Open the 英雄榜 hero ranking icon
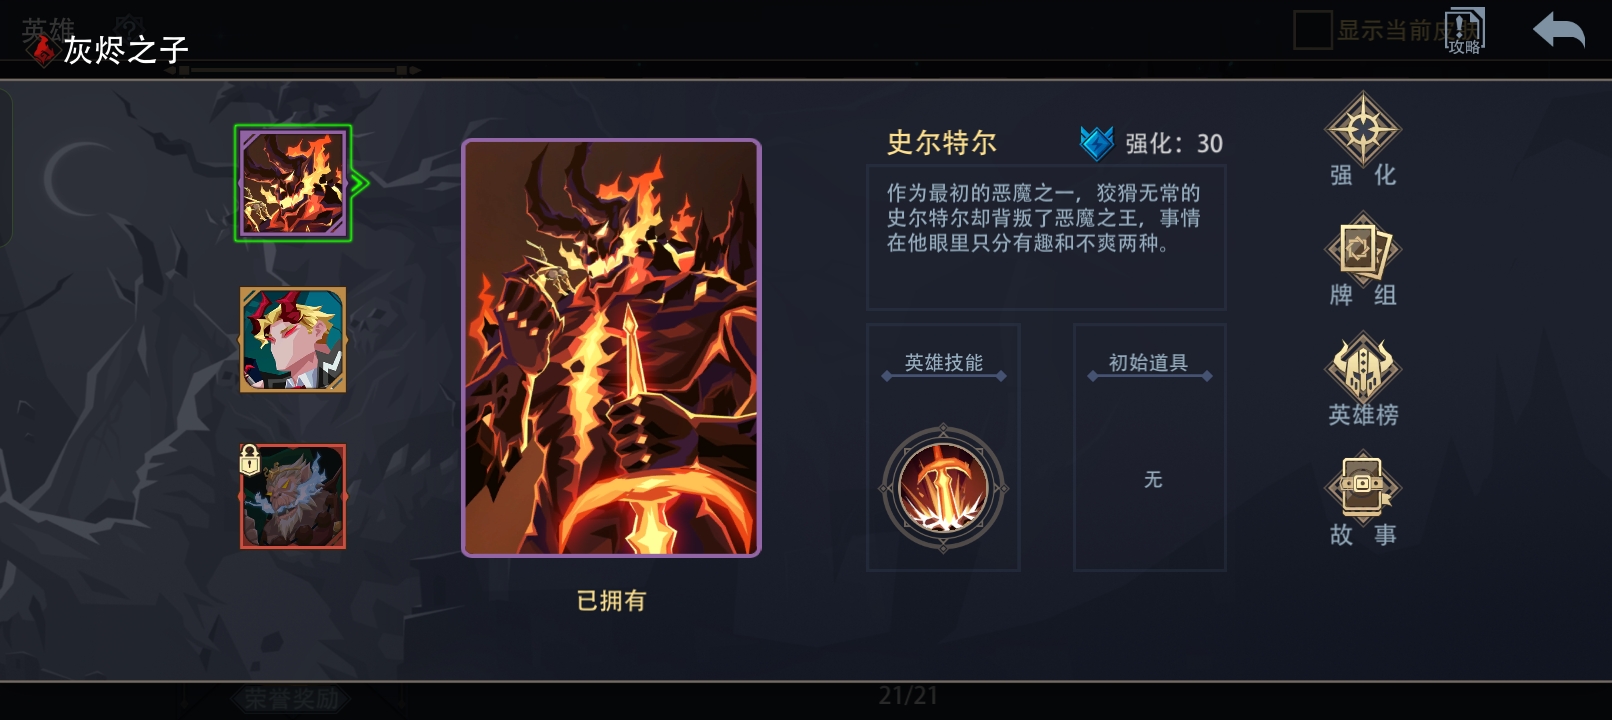This screenshot has width=1612, height=720. [1362, 367]
